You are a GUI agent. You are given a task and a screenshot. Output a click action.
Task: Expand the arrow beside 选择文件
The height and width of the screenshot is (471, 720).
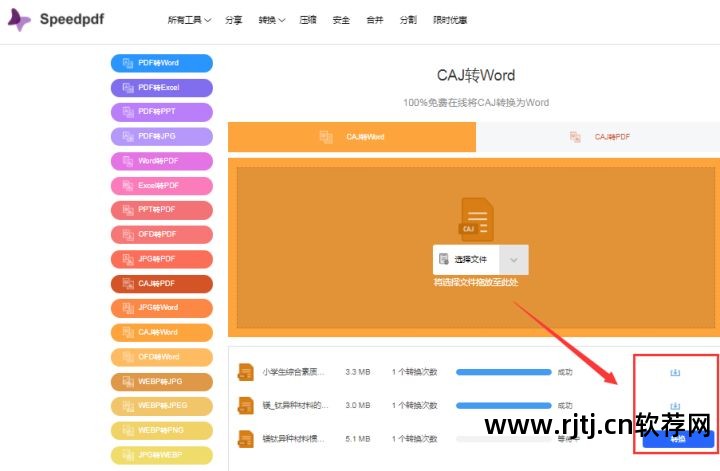(514, 260)
